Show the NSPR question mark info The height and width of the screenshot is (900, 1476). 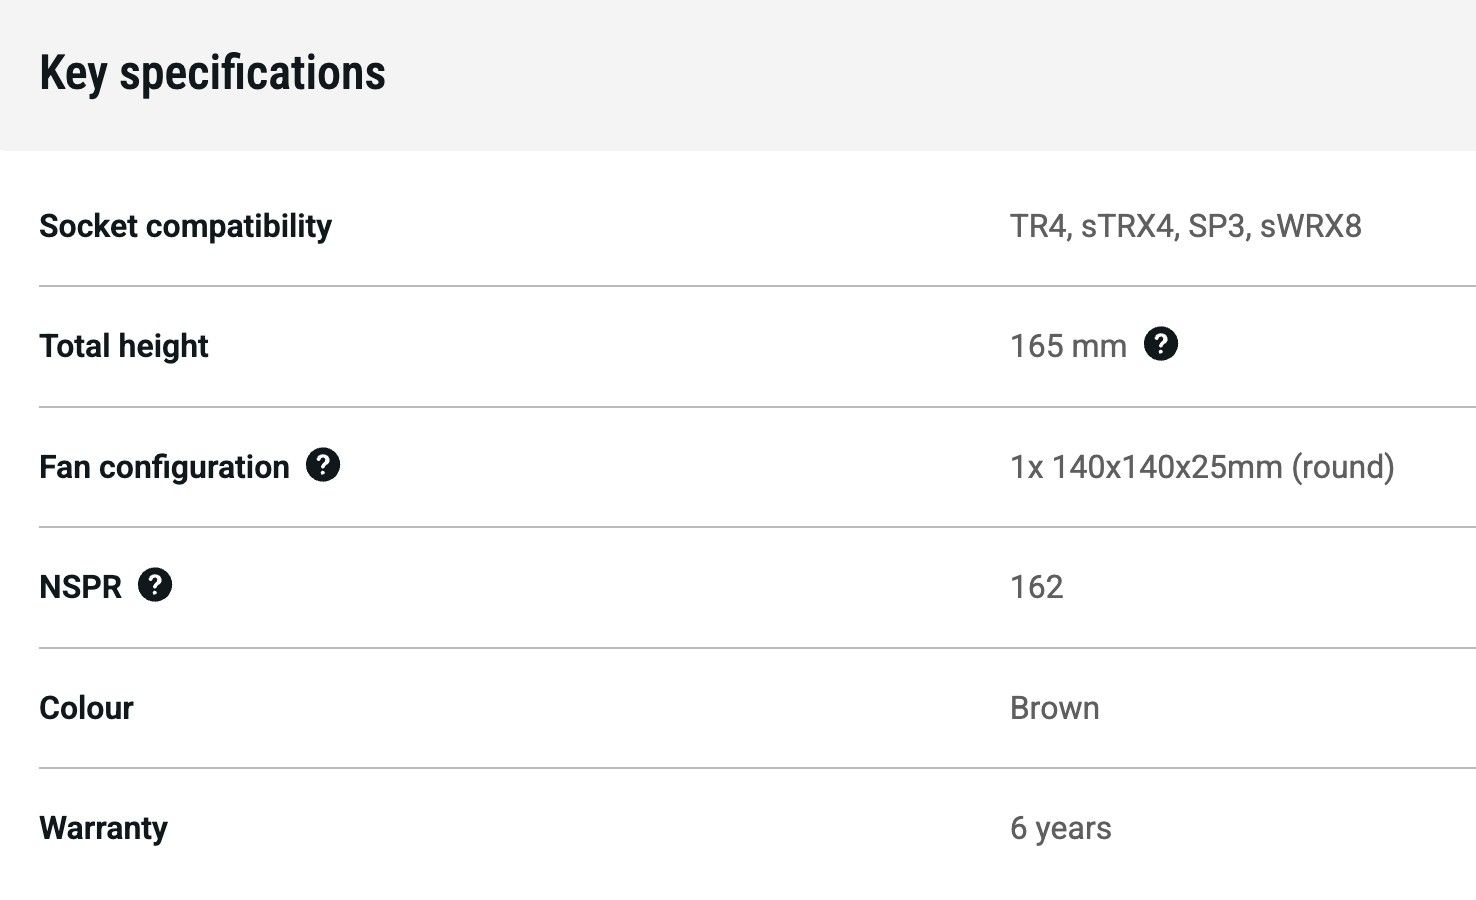(x=155, y=585)
